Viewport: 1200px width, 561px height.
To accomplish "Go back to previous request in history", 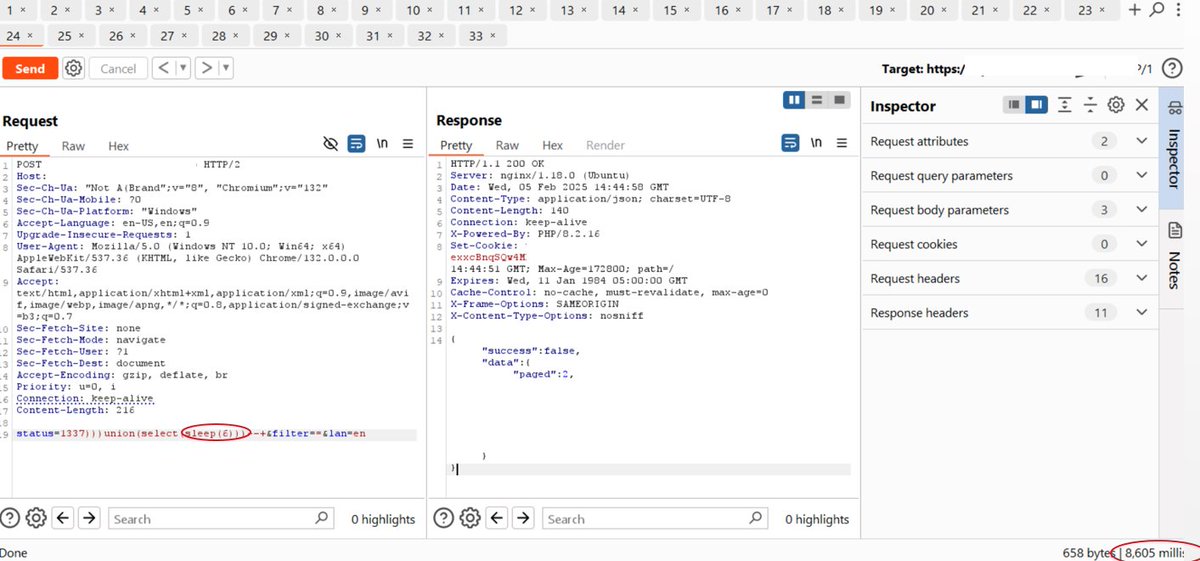I will [x=165, y=69].
